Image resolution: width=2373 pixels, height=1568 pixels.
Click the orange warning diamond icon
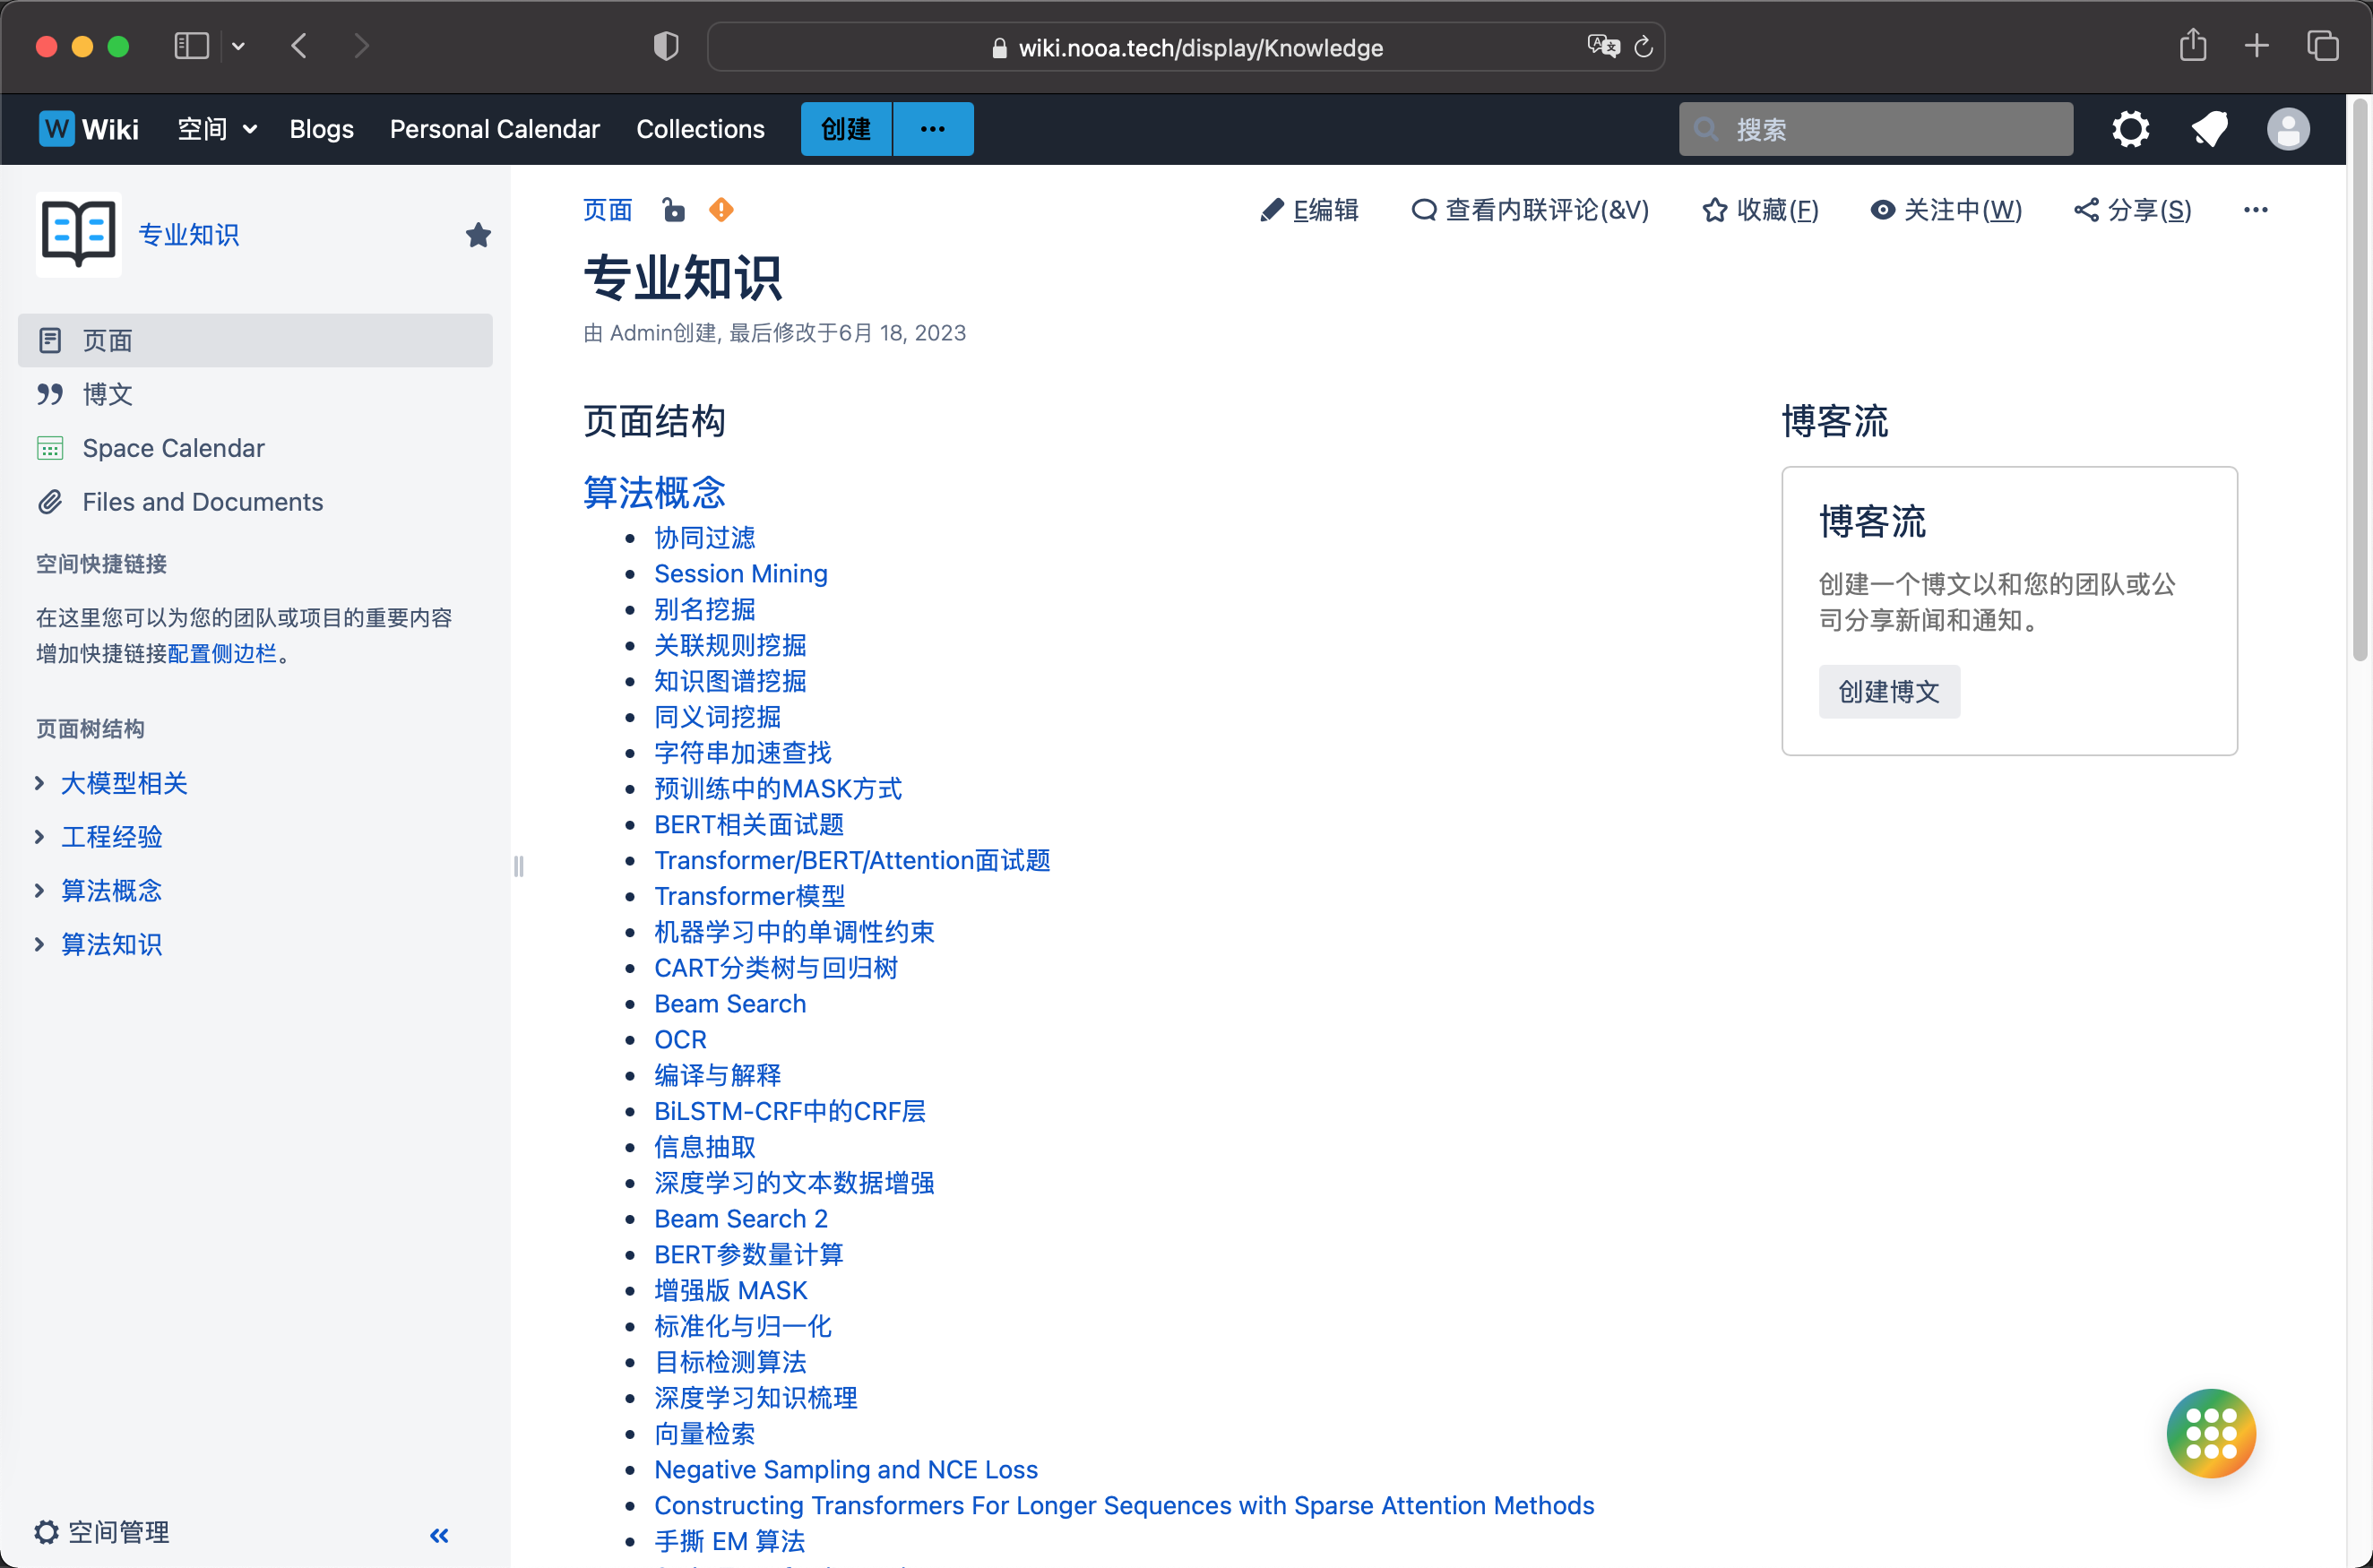click(721, 210)
